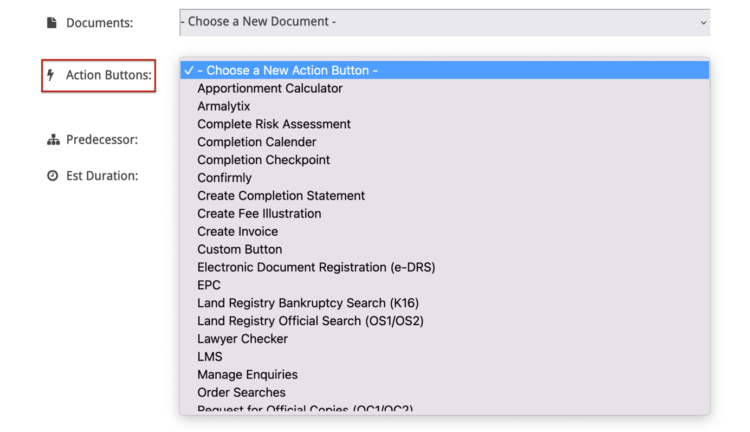Select Apportionment Calculator from the list
This screenshot has width=750, height=432.
[x=269, y=89]
